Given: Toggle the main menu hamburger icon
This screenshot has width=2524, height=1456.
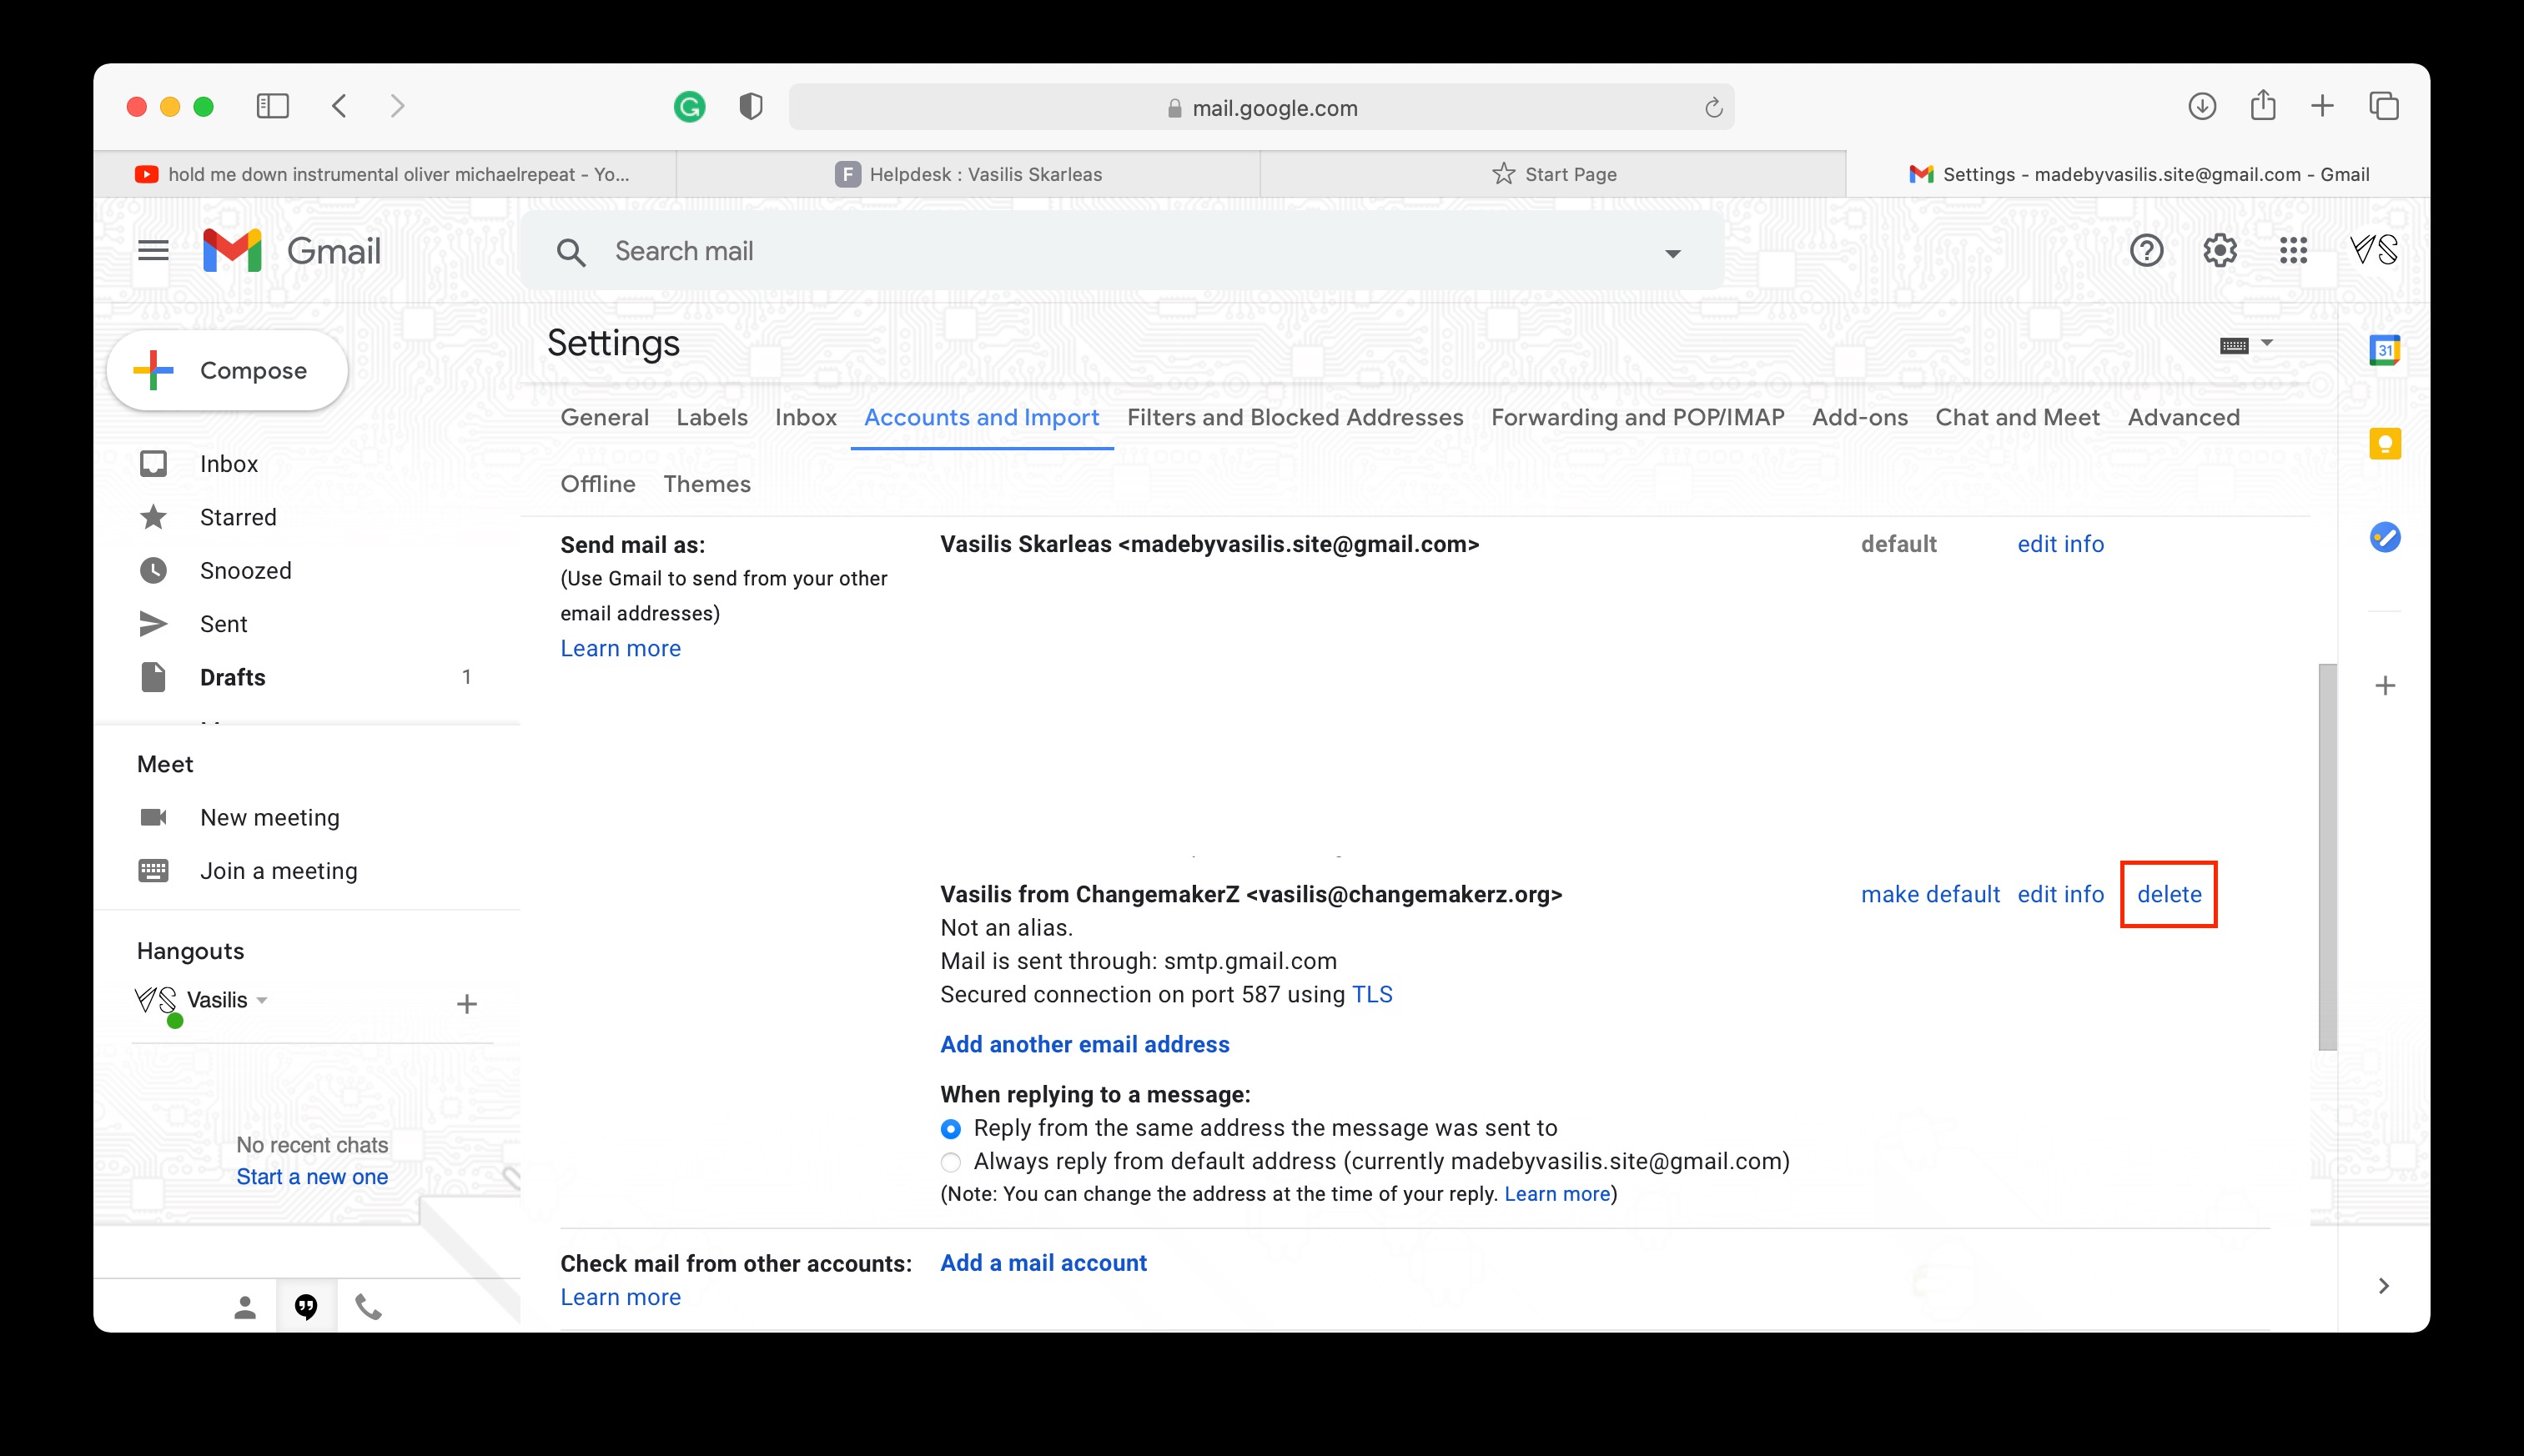Looking at the screenshot, I should [153, 250].
